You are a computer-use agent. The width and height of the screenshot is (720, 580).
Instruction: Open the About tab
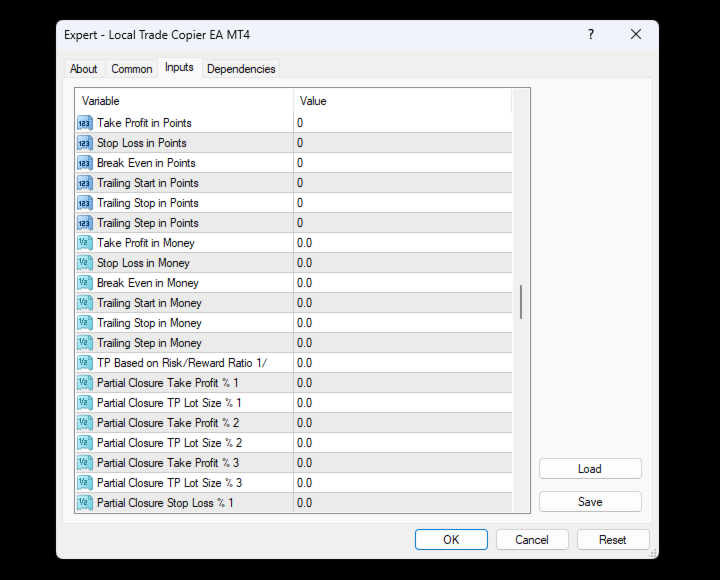tap(84, 69)
